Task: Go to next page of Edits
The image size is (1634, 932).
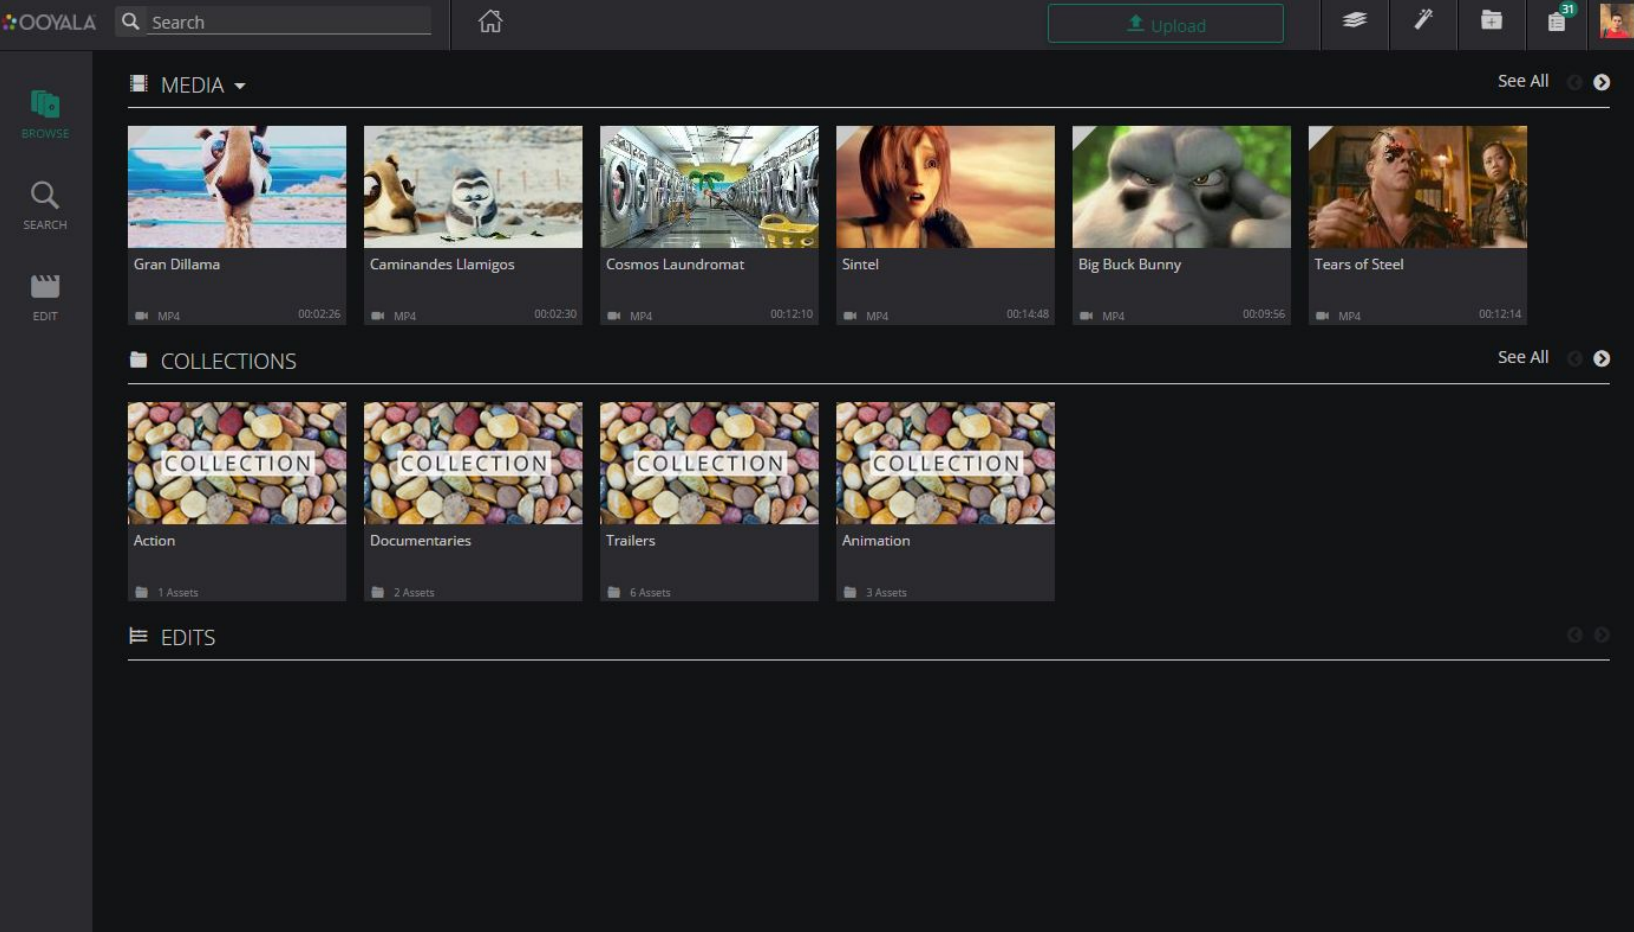Action: point(1601,635)
